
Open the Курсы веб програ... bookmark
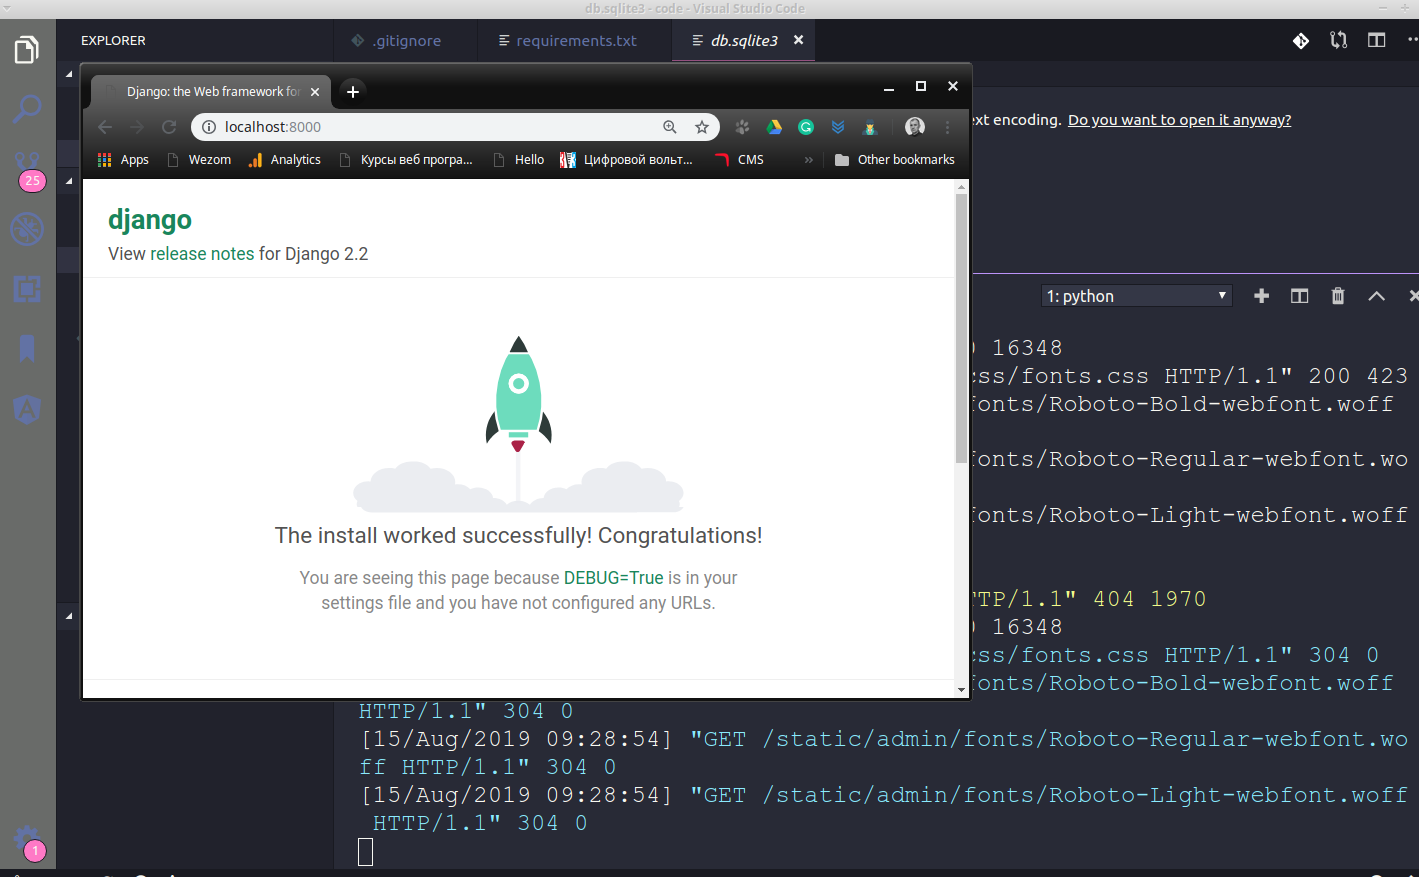(406, 160)
